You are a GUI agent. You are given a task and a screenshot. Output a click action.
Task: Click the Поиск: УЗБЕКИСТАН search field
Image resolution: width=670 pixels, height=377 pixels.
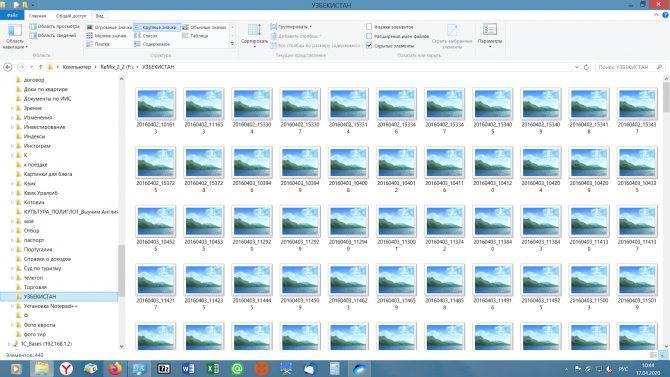point(630,67)
